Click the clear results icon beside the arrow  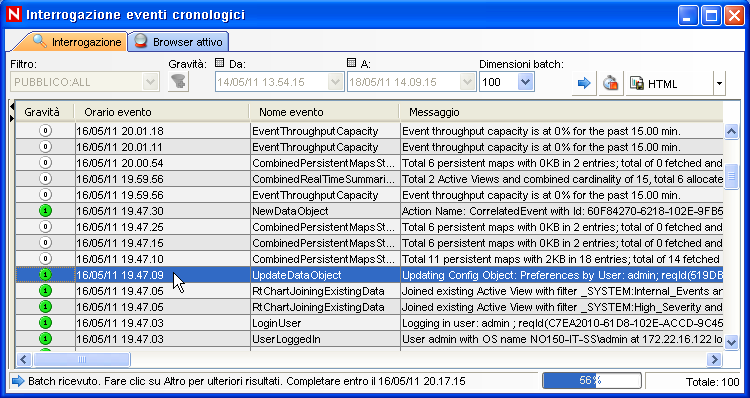(x=610, y=83)
